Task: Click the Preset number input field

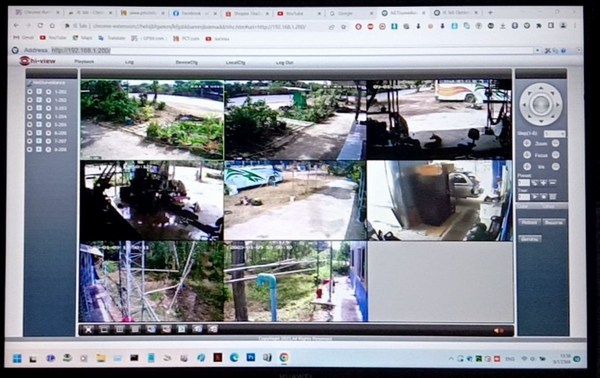Action: pos(524,183)
